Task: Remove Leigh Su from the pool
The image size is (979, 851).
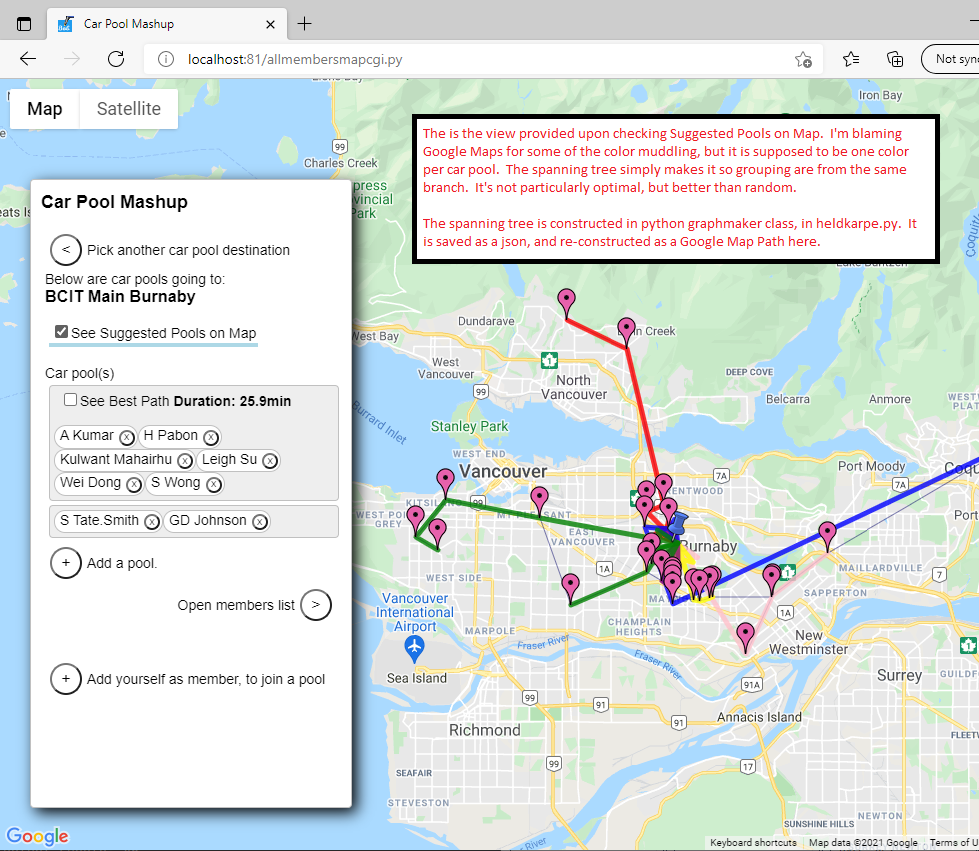Action: click(x=270, y=461)
